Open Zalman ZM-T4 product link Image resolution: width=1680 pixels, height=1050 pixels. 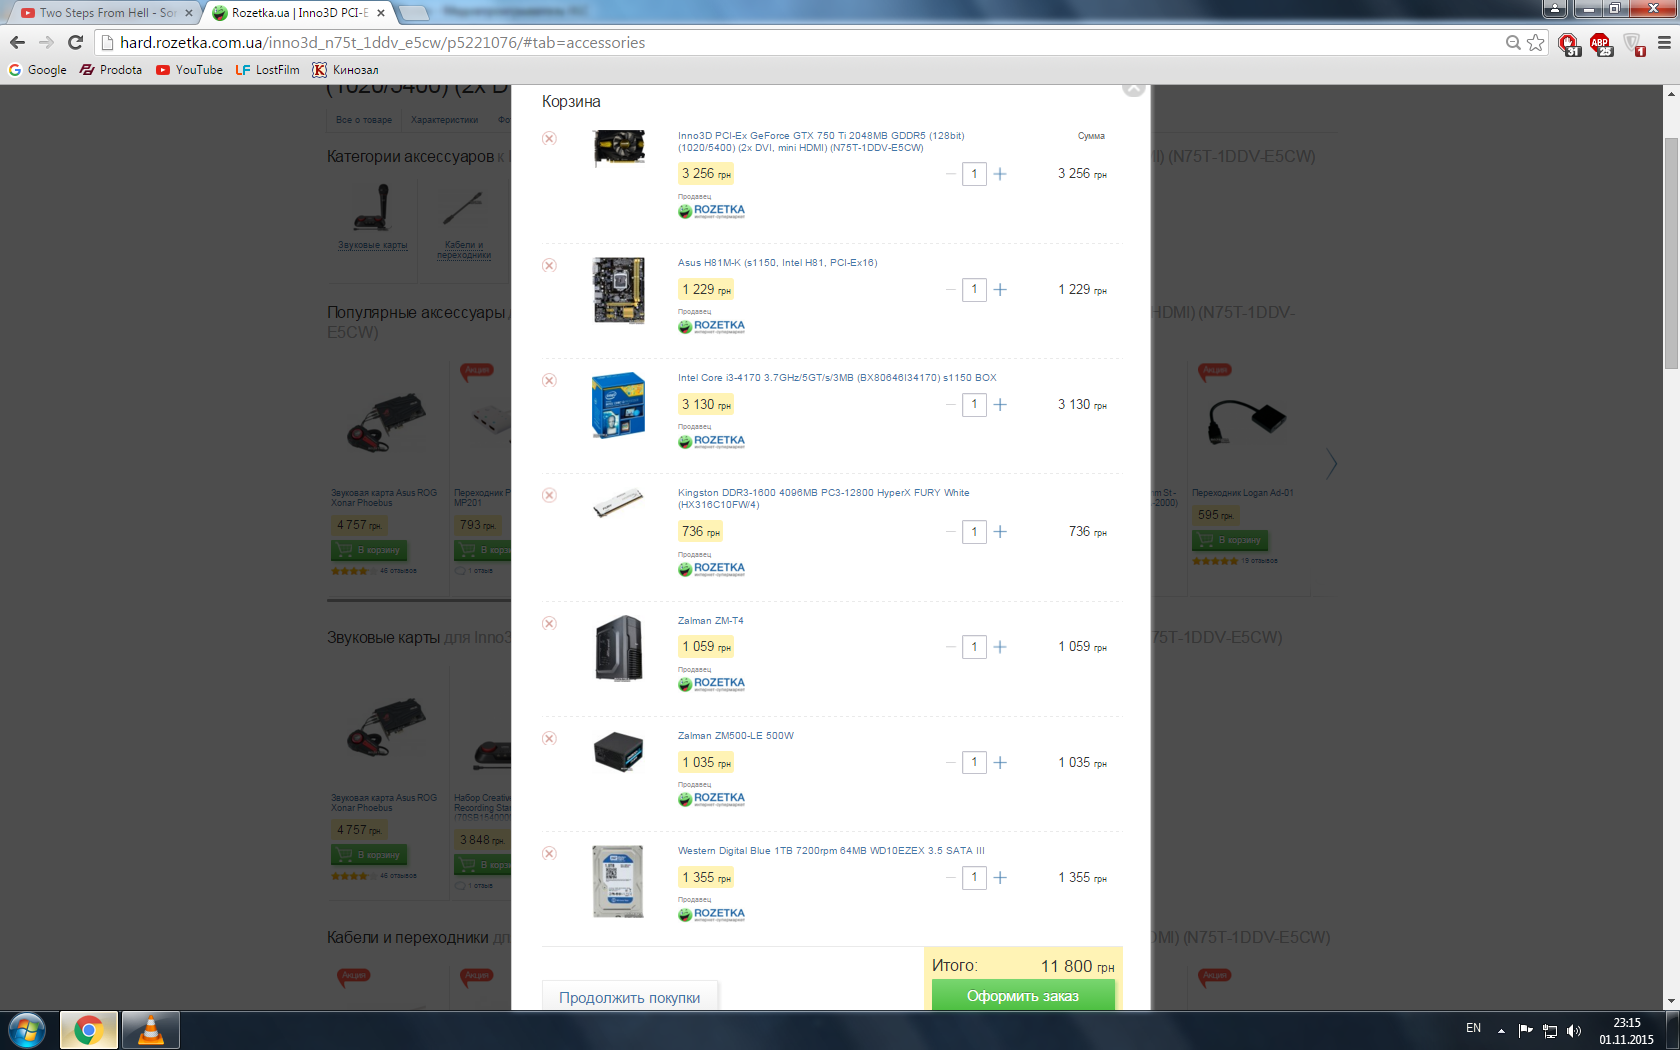coord(710,621)
